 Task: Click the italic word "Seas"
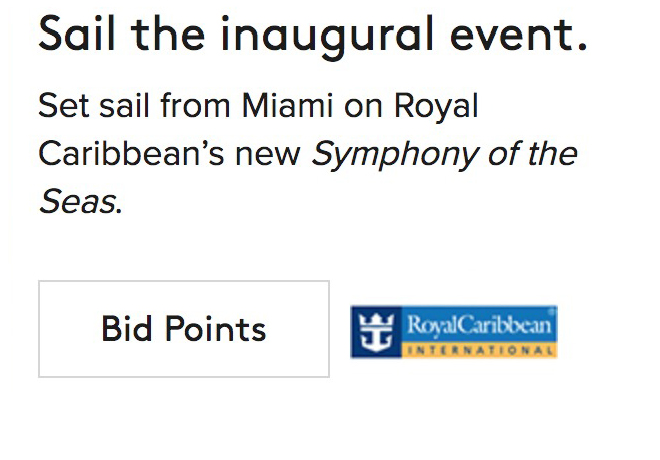[x=78, y=202]
